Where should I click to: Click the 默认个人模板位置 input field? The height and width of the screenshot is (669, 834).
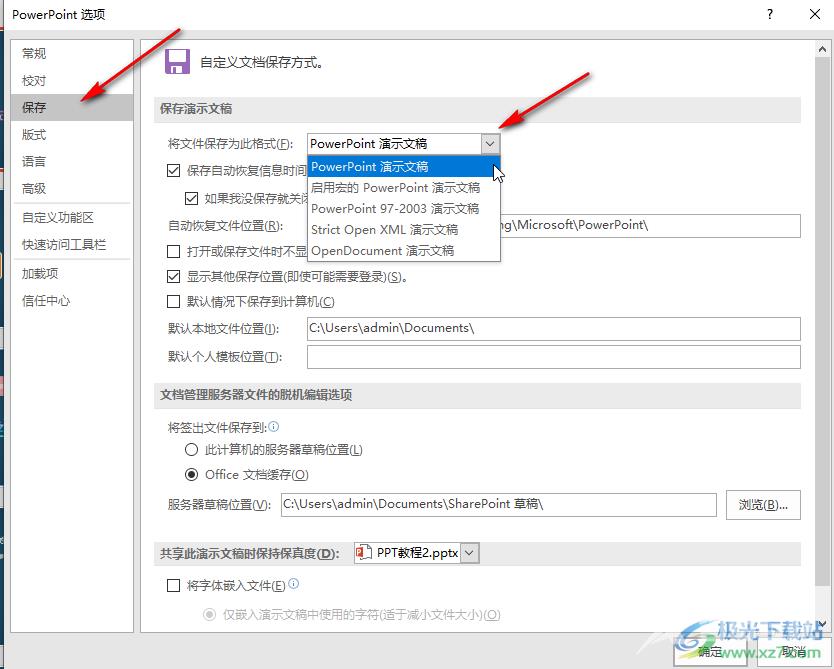554,357
